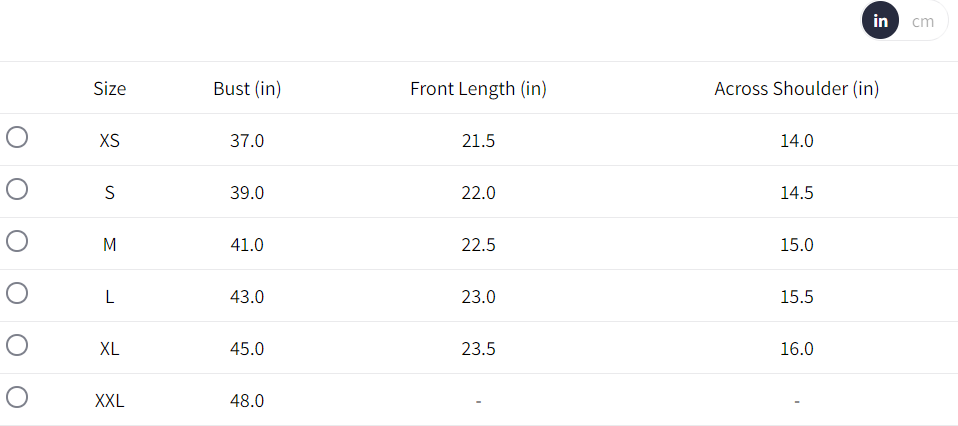Pick the L size radio button
The height and width of the screenshot is (426, 958).
click(17, 294)
